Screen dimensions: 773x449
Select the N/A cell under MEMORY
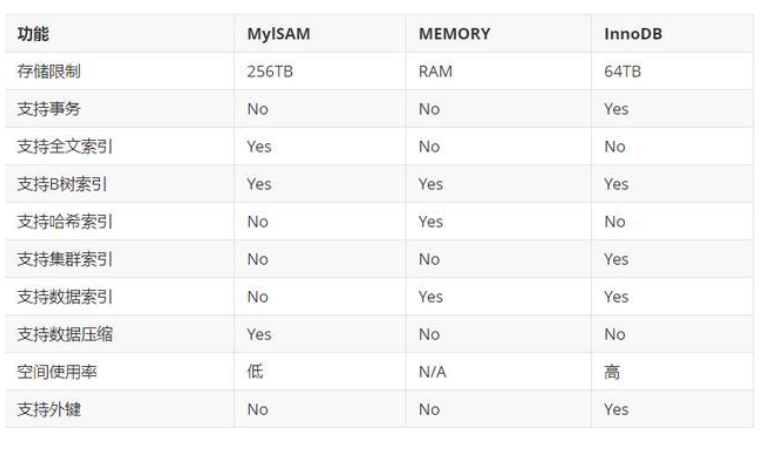(433, 372)
